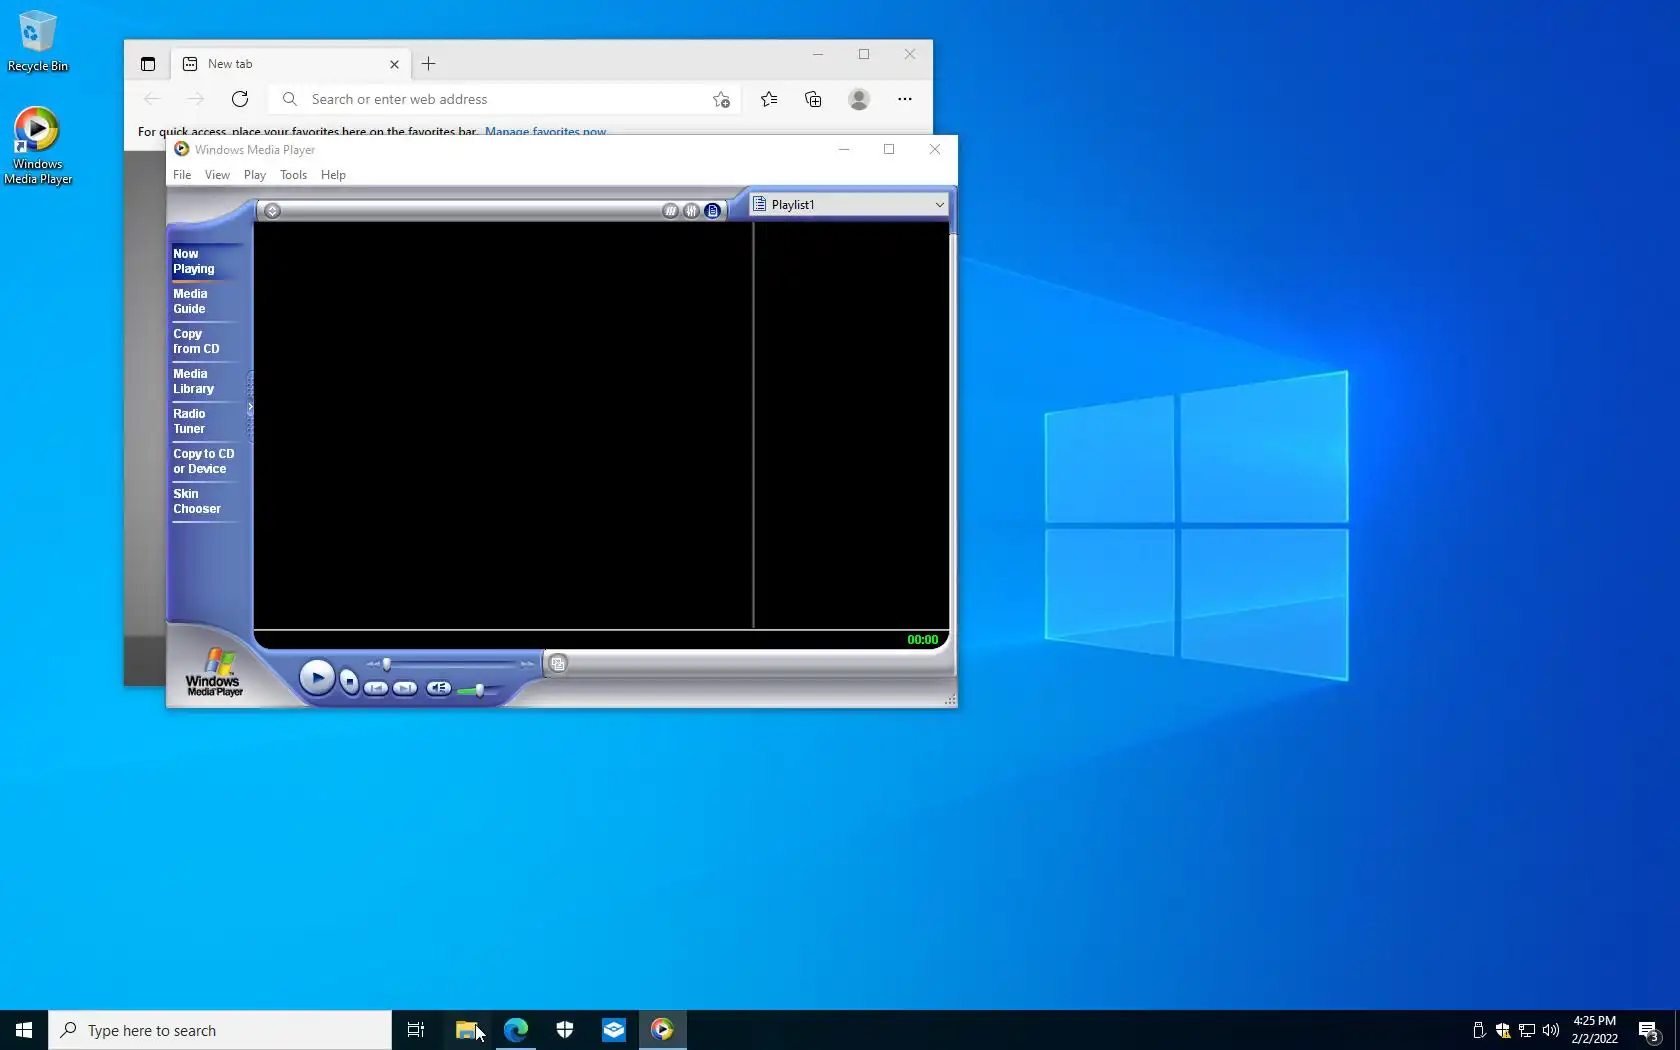
Task: Collapse the Media Player taskbar handle
Action: [250, 407]
